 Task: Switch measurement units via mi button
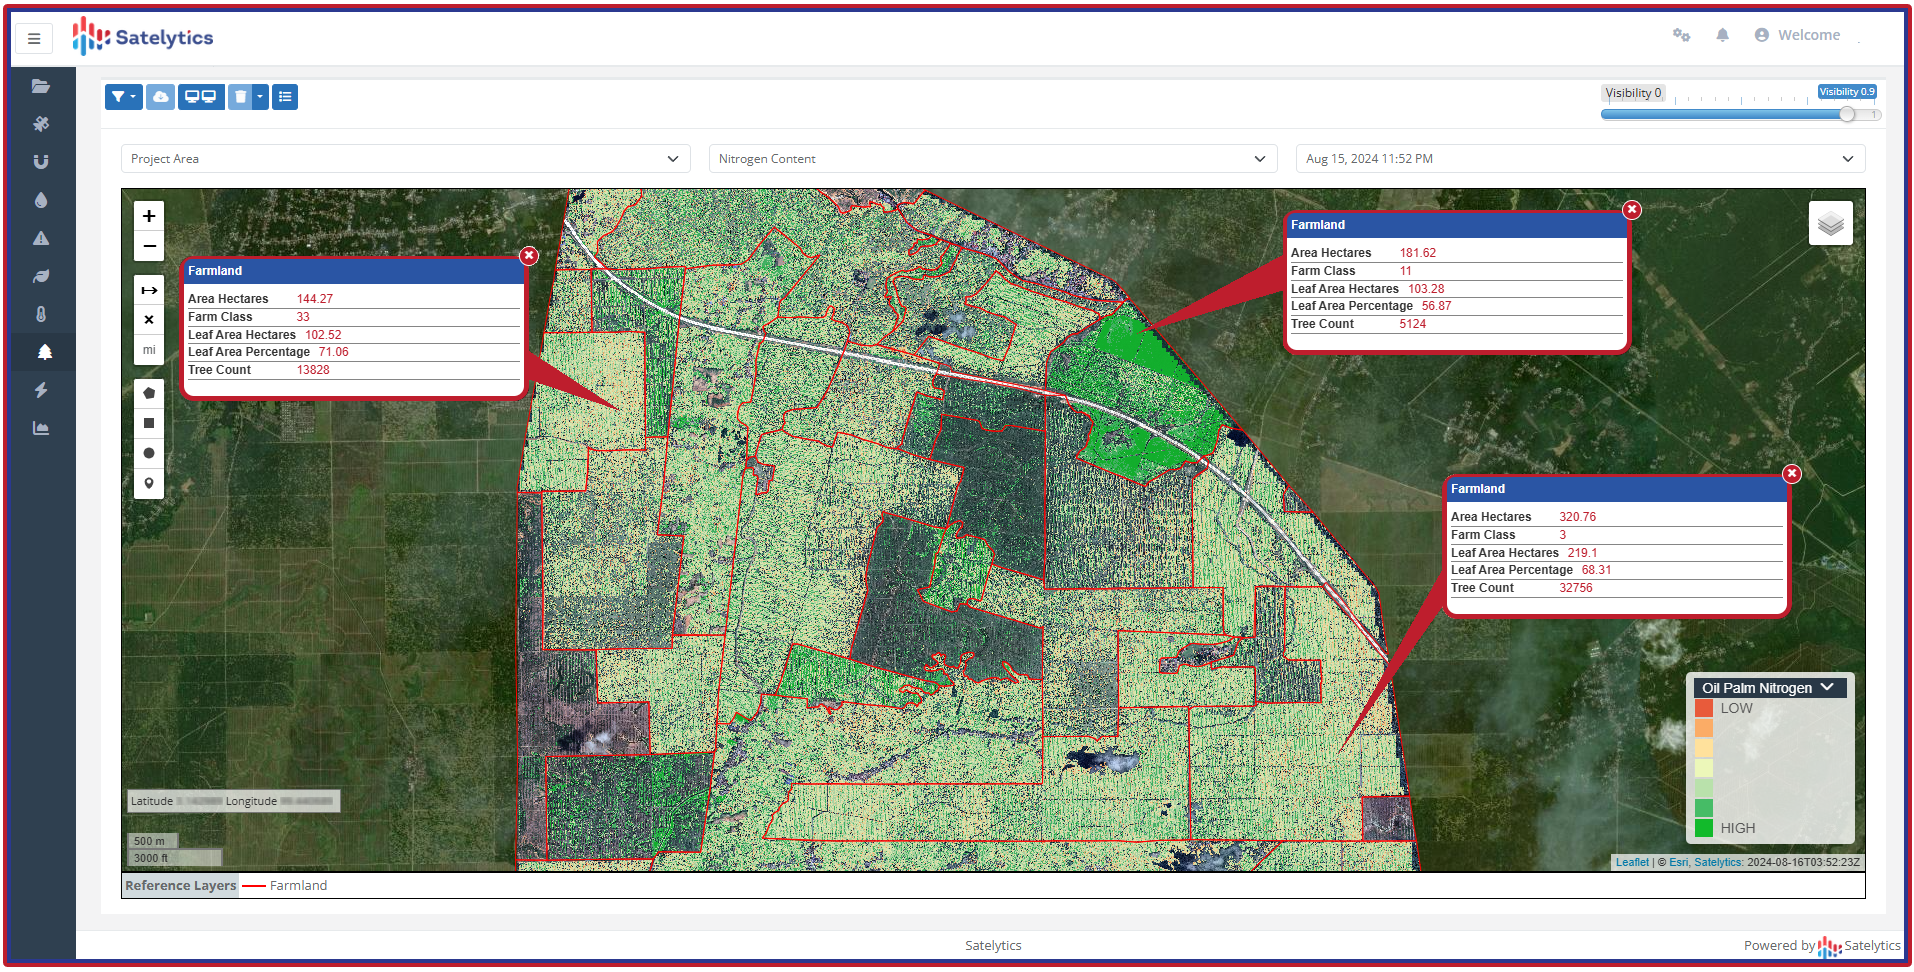(149, 350)
